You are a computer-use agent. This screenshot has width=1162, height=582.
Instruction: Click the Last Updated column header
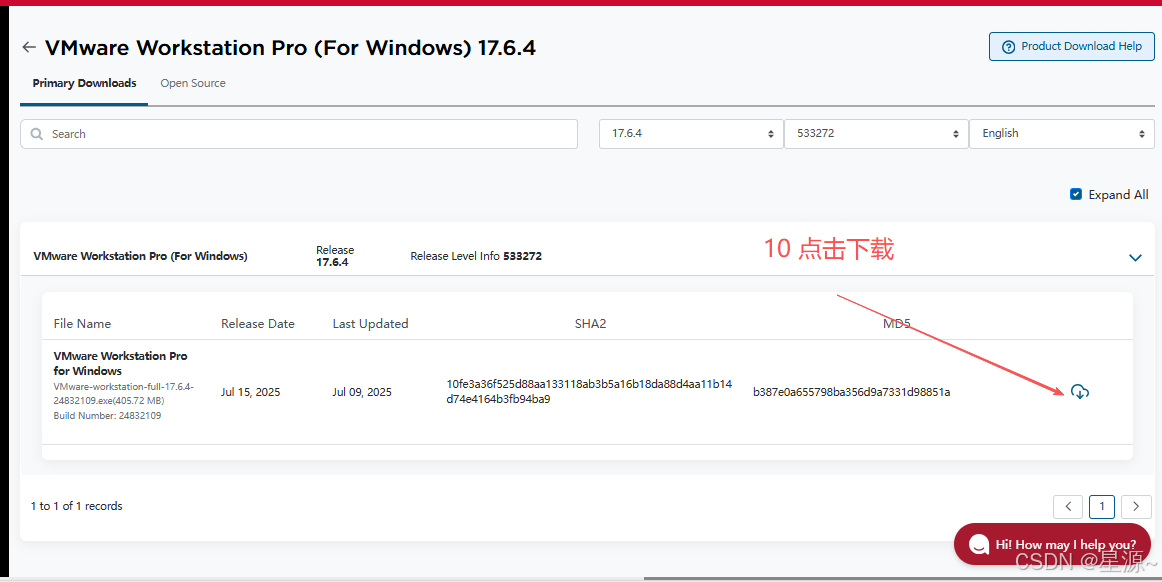371,324
